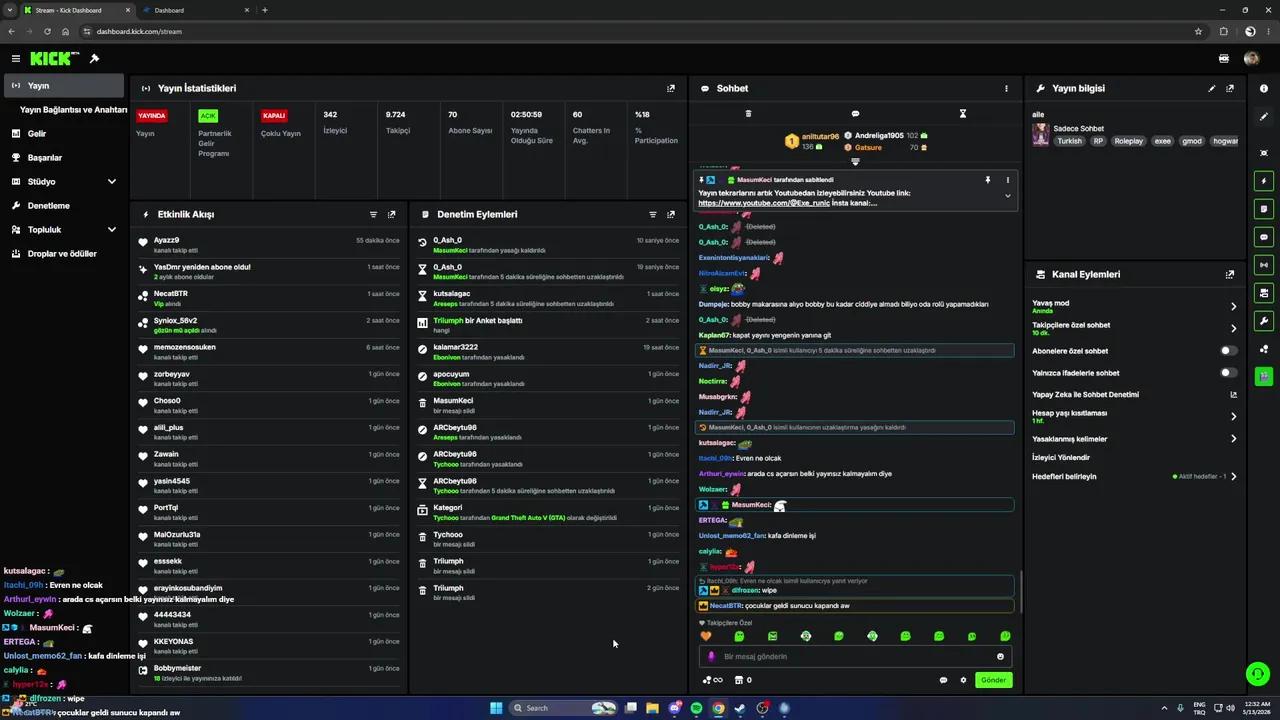
Task: Open Başarılar in the sidebar
Action: [65, 158]
